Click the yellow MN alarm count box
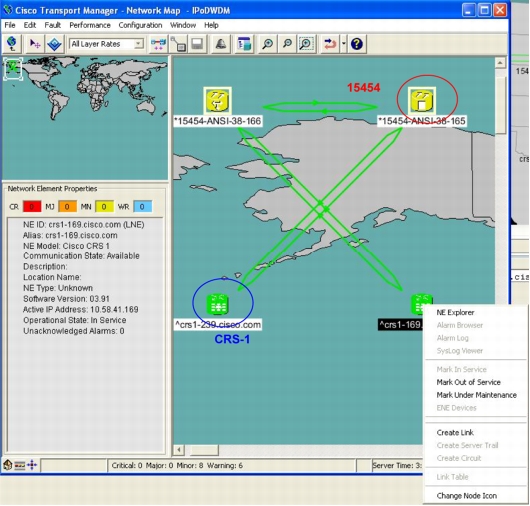 pos(104,207)
